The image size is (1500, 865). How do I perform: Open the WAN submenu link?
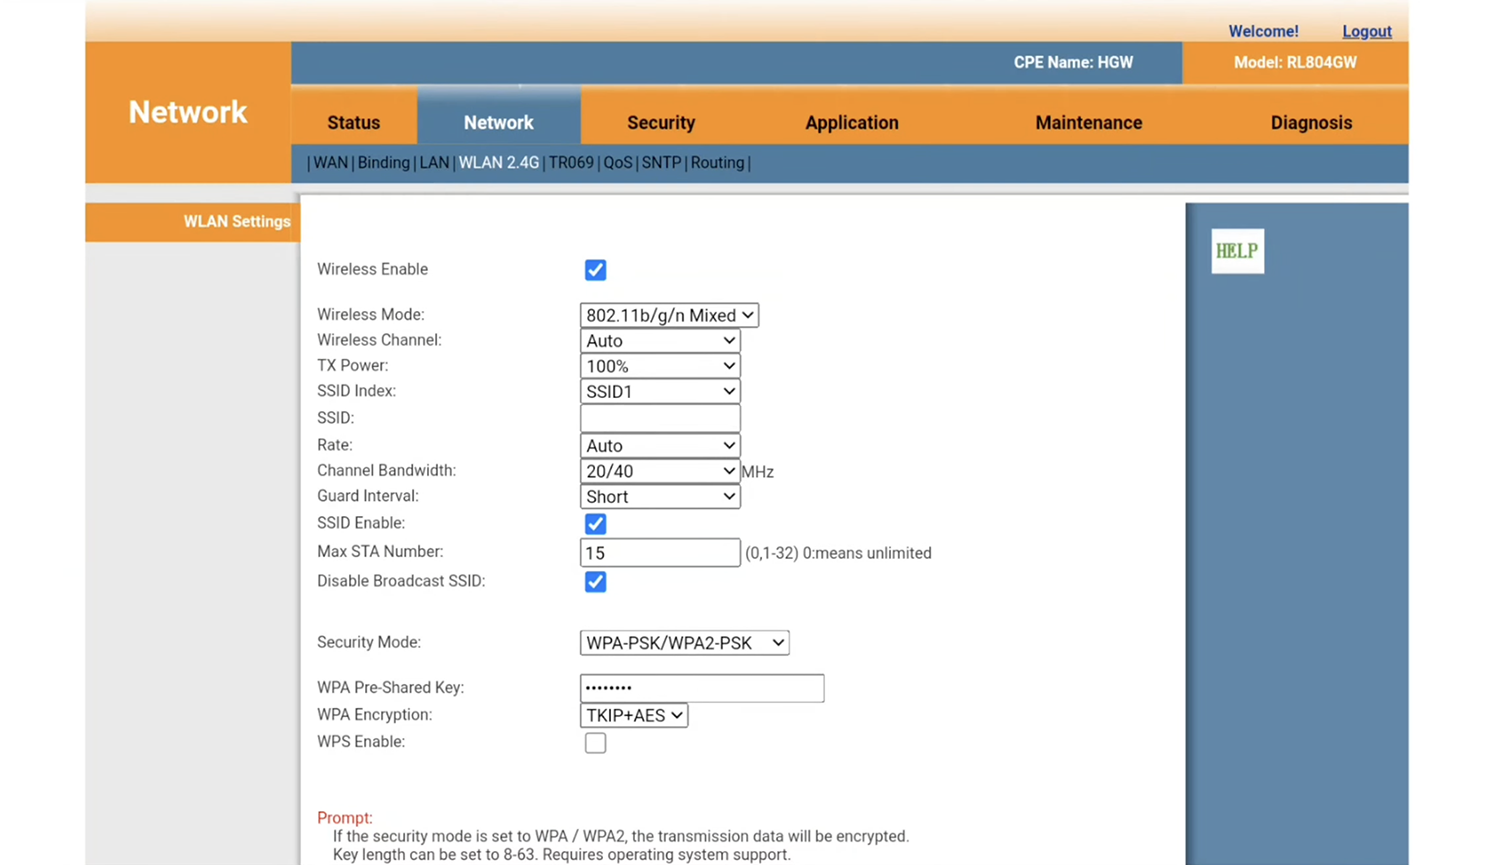pos(330,163)
